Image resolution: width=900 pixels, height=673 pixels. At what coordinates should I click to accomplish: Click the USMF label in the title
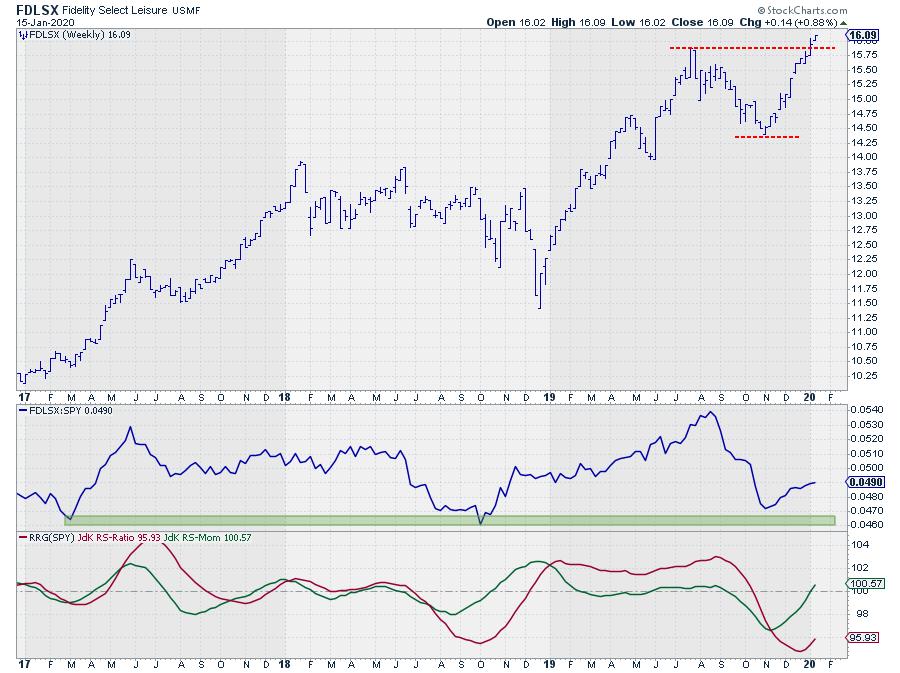[x=186, y=10]
